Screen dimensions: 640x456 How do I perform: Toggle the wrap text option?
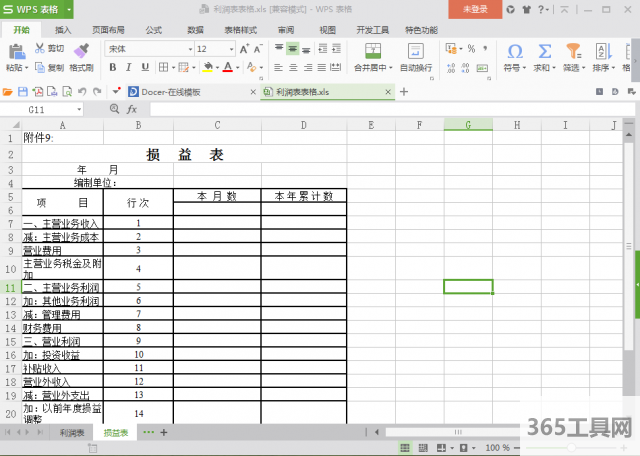(x=415, y=49)
